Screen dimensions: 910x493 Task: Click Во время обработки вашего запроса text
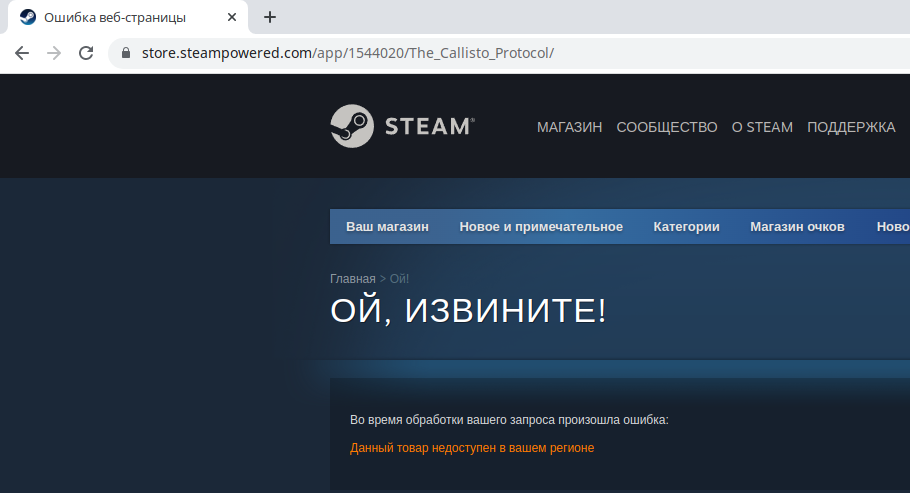click(x=509, y=420)
